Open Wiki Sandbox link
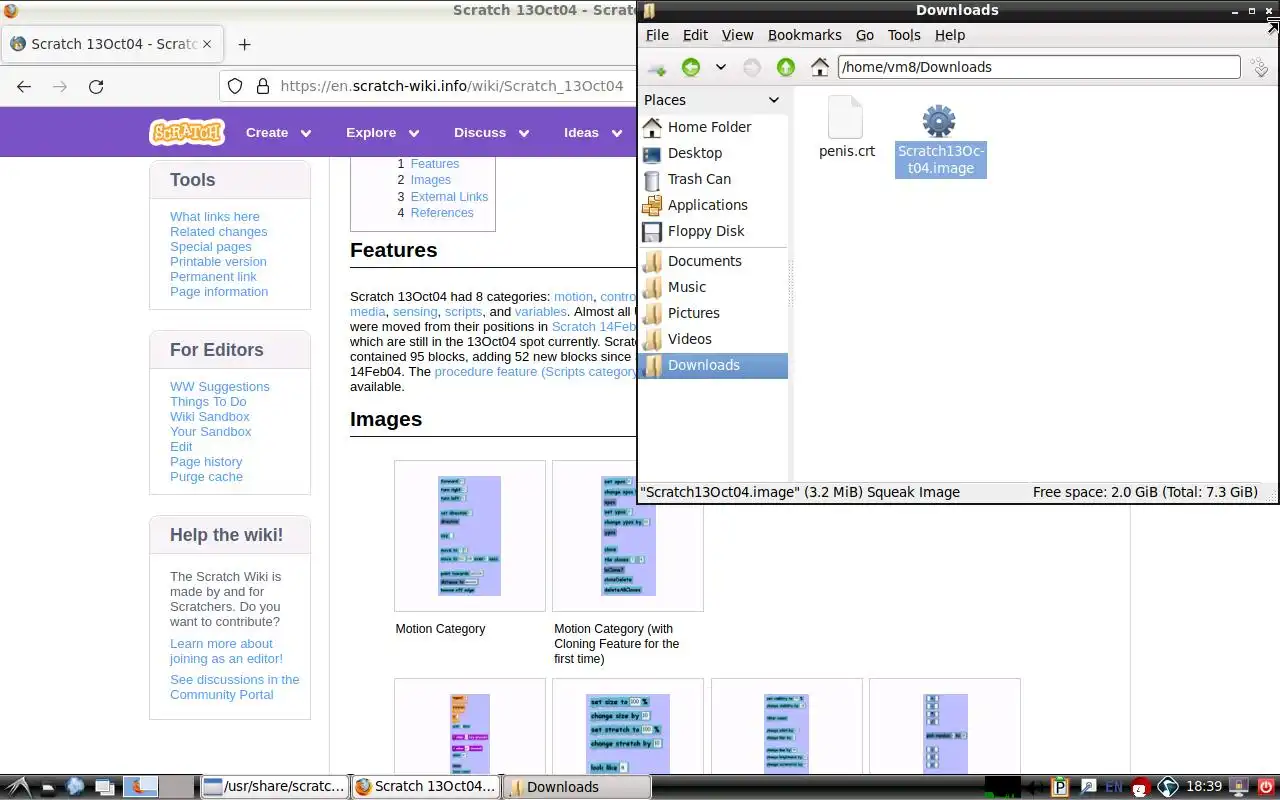 coord(209,416)
